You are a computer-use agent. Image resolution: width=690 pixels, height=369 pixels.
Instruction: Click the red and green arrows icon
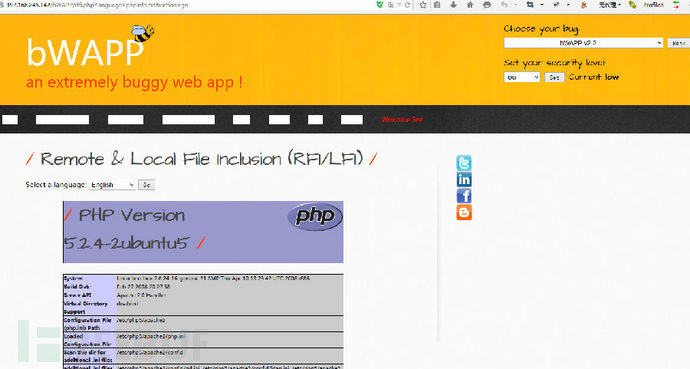pos(676,5)
